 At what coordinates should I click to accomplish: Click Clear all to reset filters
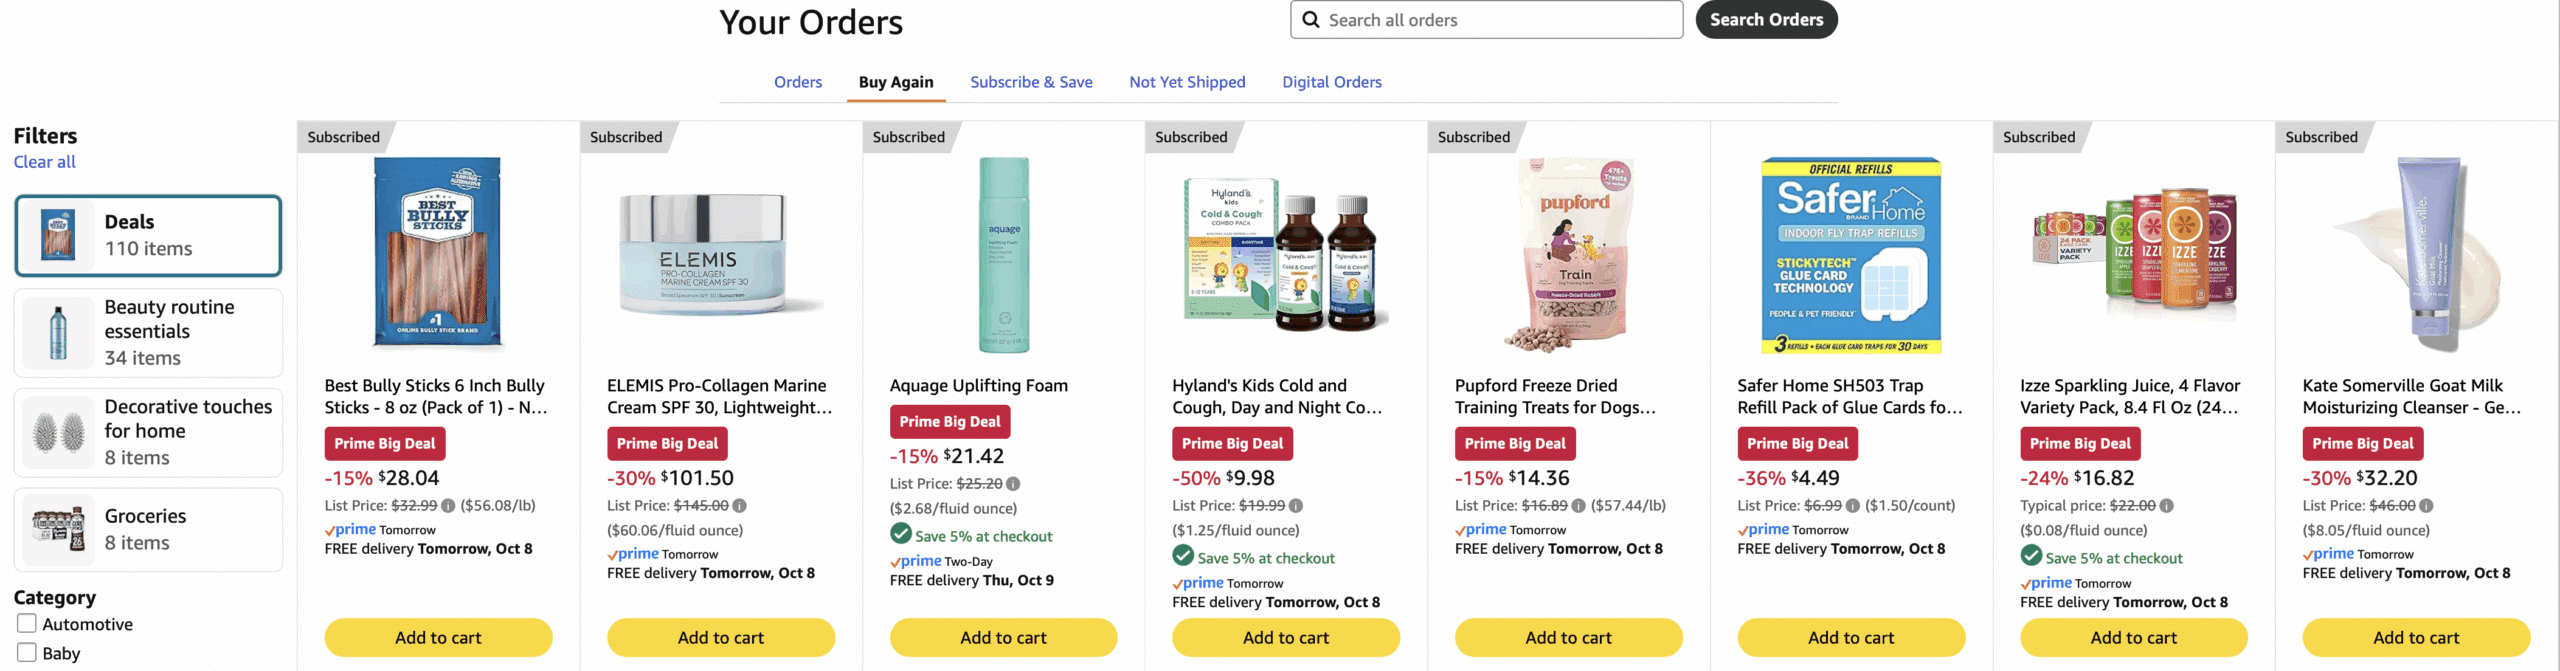pyautogui.click(x=44, y=161)
